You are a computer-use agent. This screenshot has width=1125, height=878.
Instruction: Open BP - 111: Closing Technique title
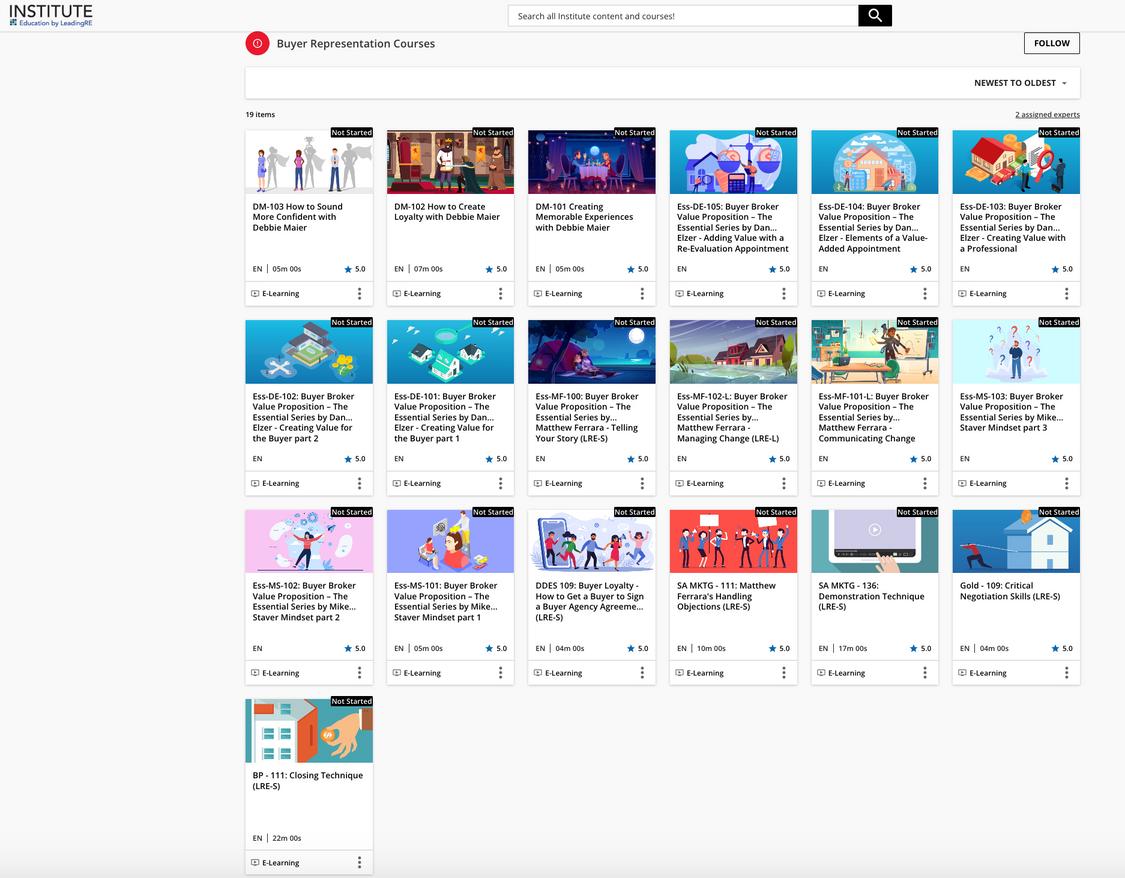pos(307,780)
